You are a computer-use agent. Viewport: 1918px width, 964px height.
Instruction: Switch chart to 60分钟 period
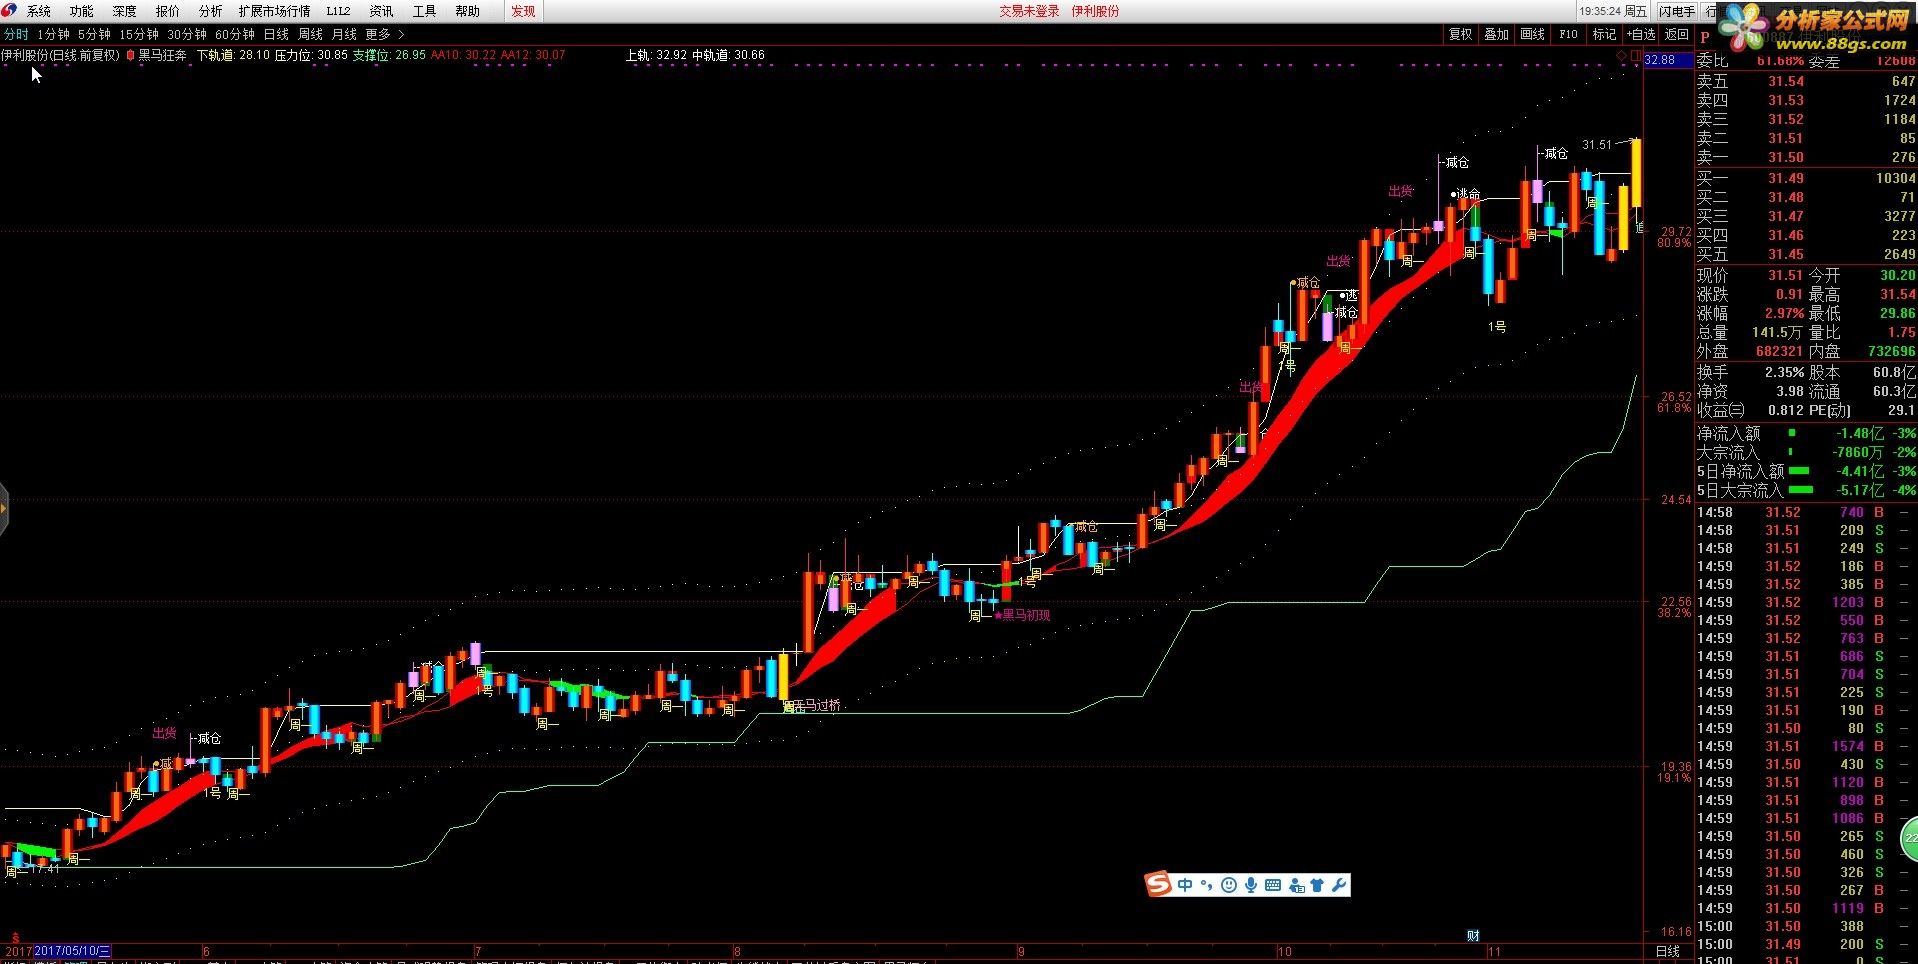click(x=235, y=34)
